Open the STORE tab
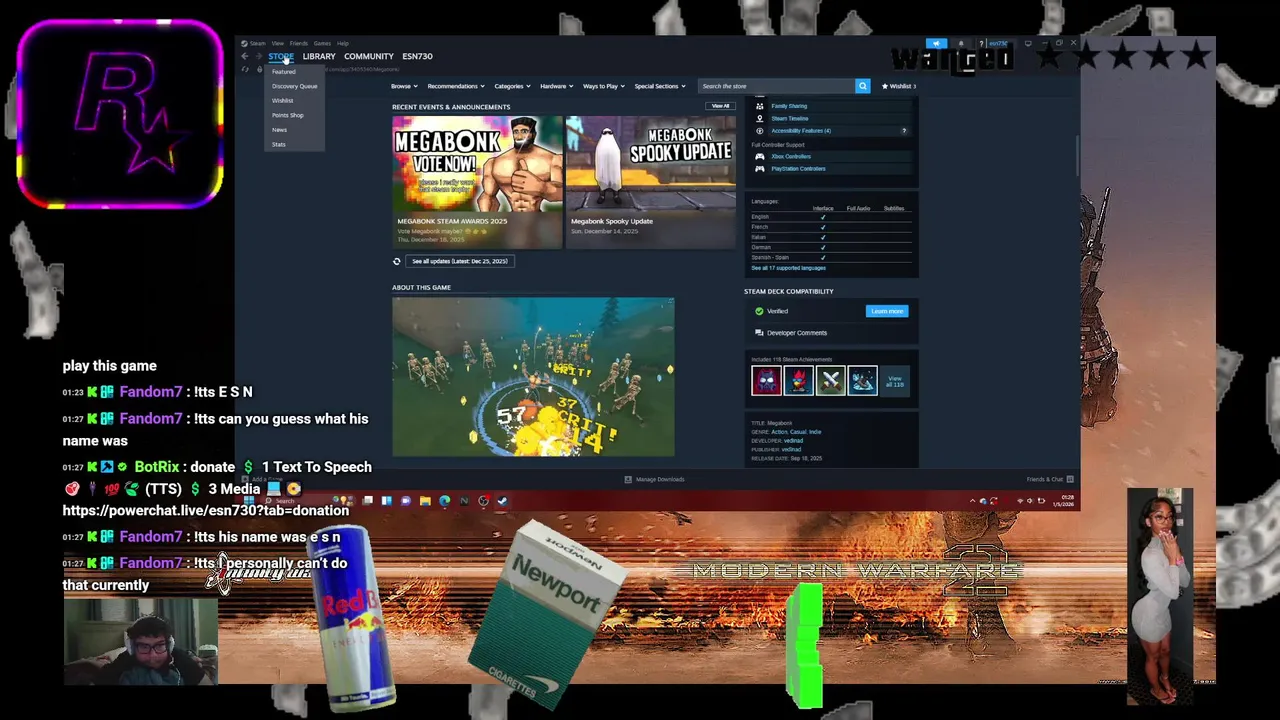 tap(281, 56)
